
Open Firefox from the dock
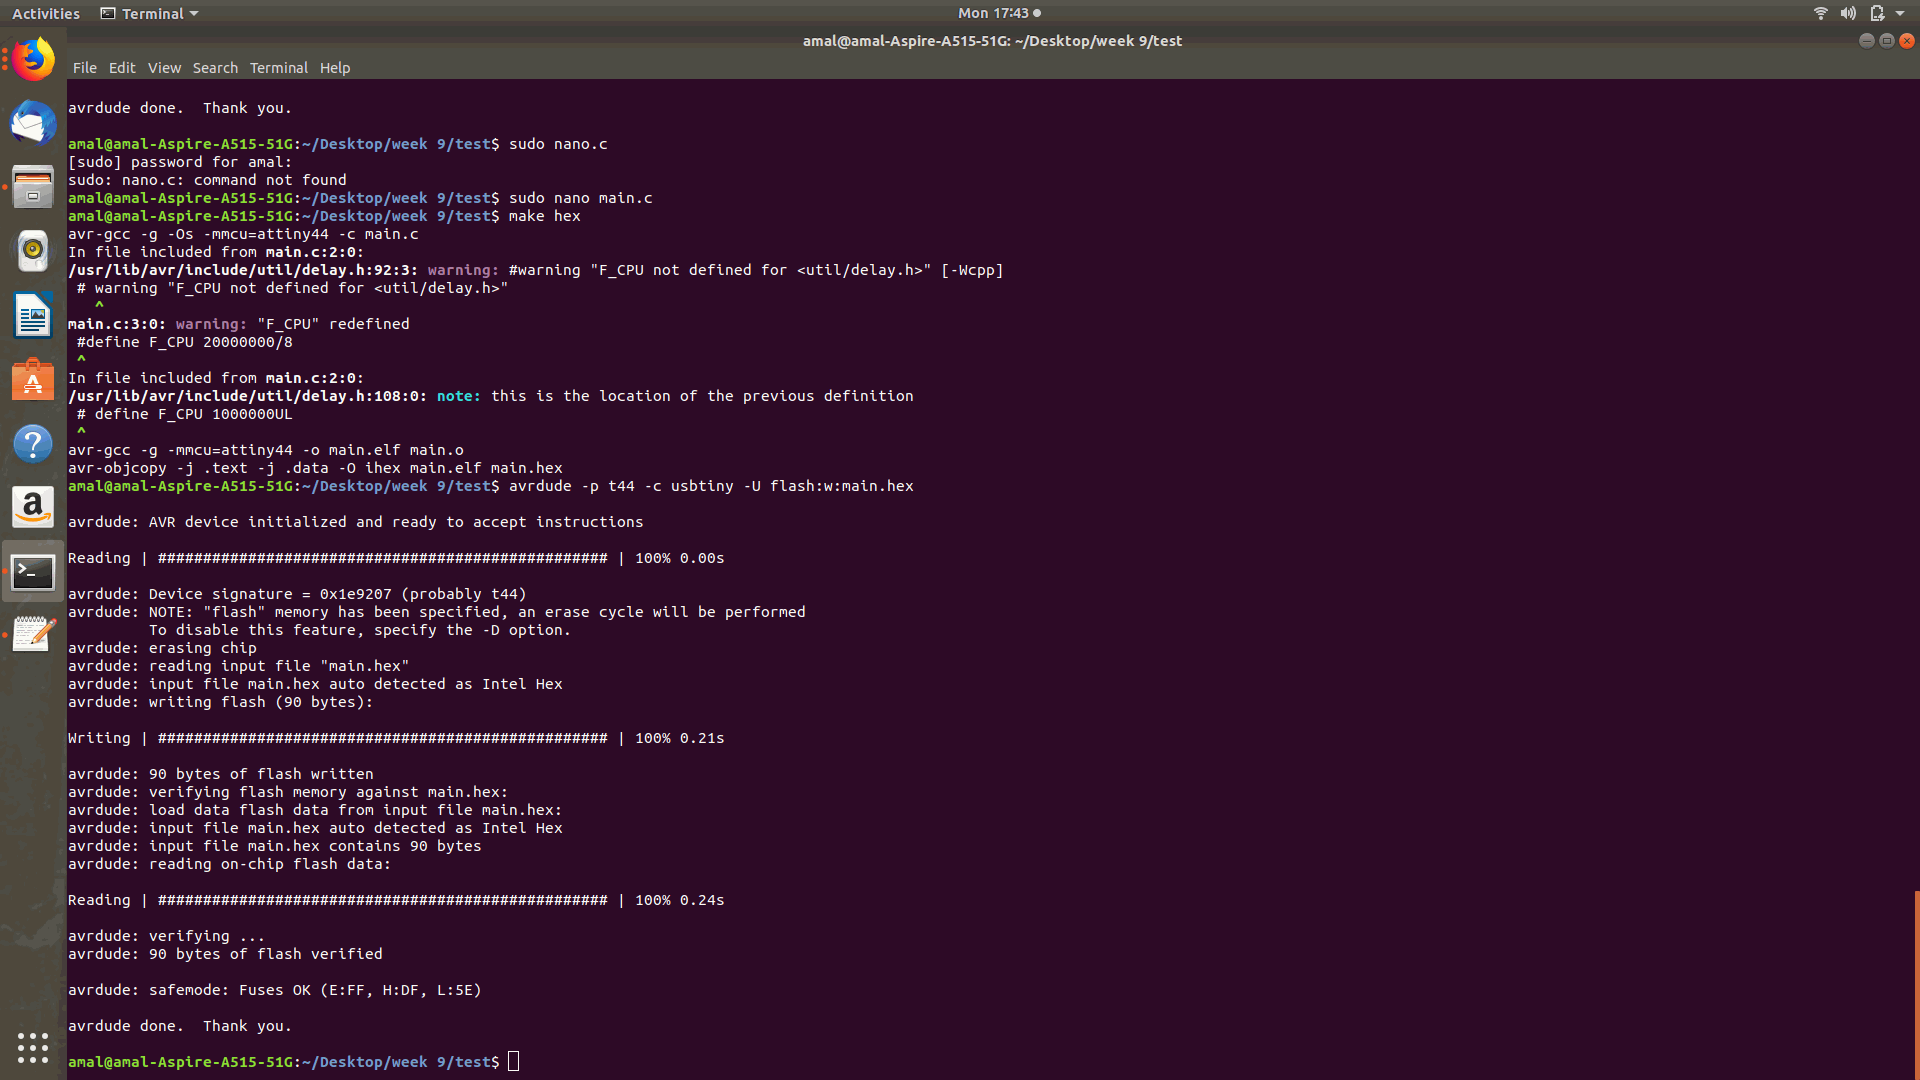(x=33, y=60)
